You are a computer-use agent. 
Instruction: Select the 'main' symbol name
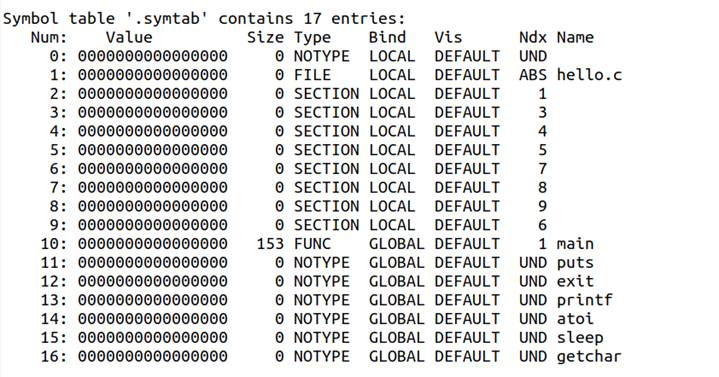pyautogui.click(x=575, y=244)
